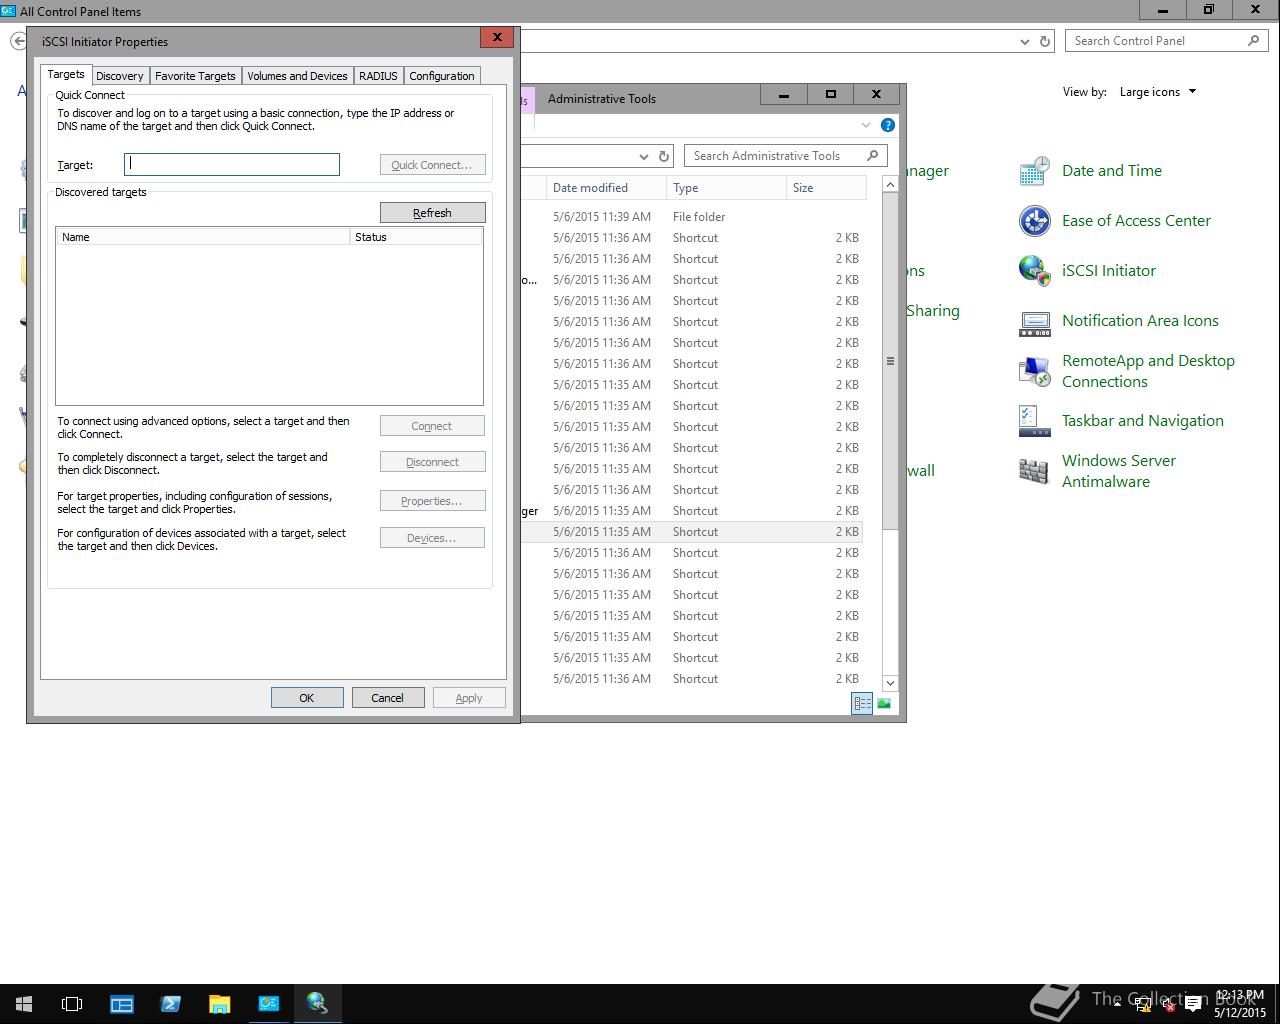Open the Windows Server Antimalware link
This screenshot has width=1280, height=1024.
(x=1119, y=471)
